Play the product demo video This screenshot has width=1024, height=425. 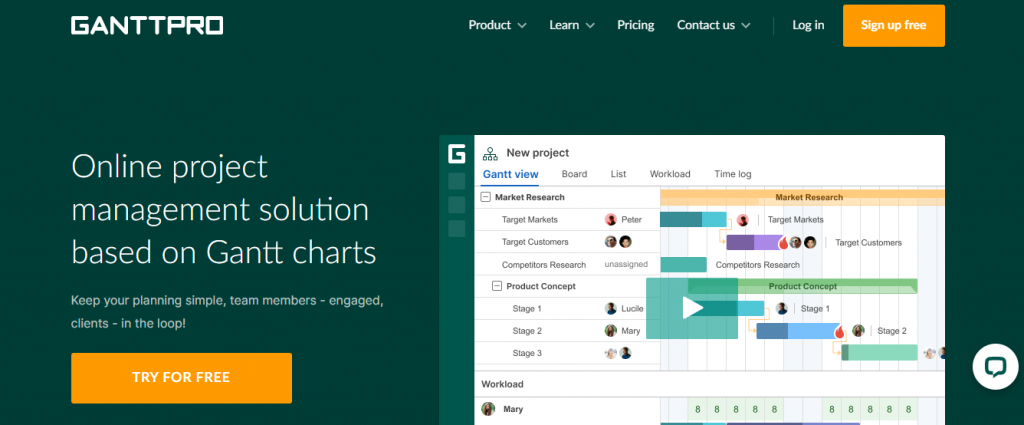click(x=692, y=307)
